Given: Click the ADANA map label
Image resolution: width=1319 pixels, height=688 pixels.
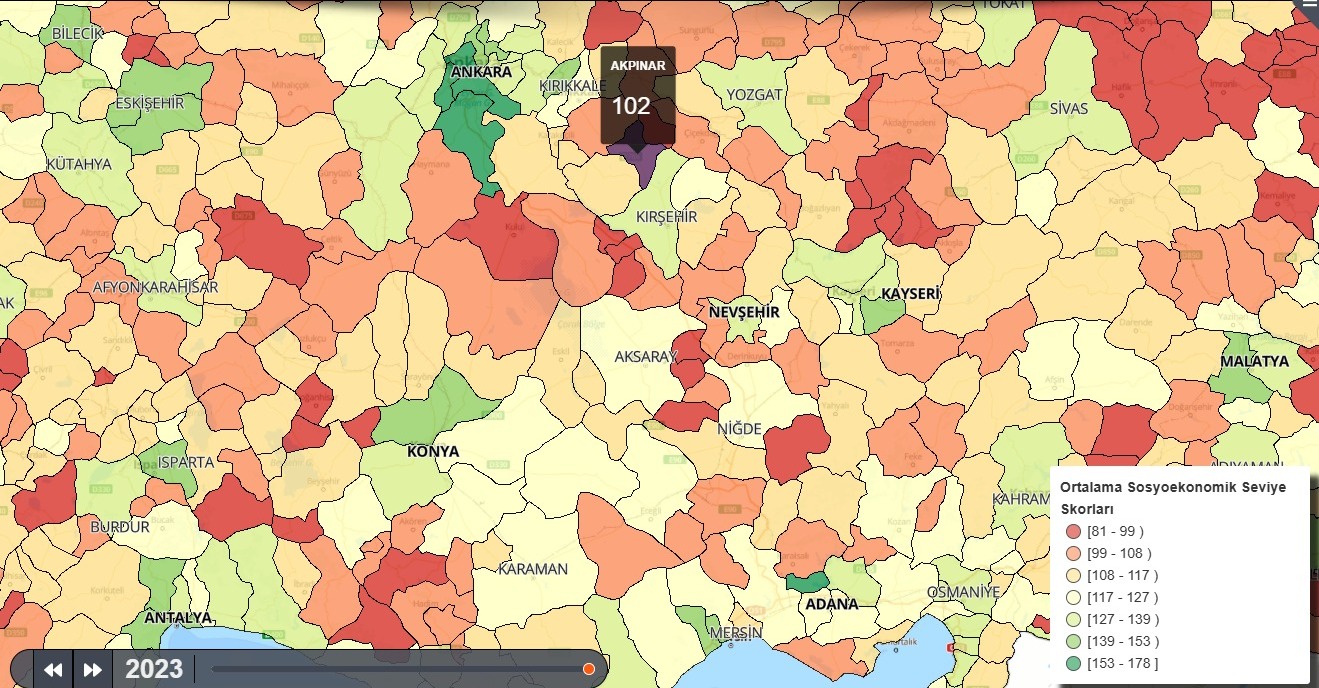Looking at the screenshot, I should click(x=832, y=604).
